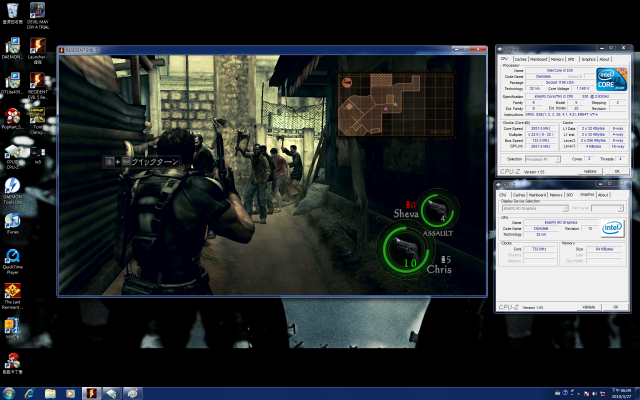The height and width of the screenshot is (400, 640).
Task: Select About tab in lower CPU-Z window
Action: point(603,195)
